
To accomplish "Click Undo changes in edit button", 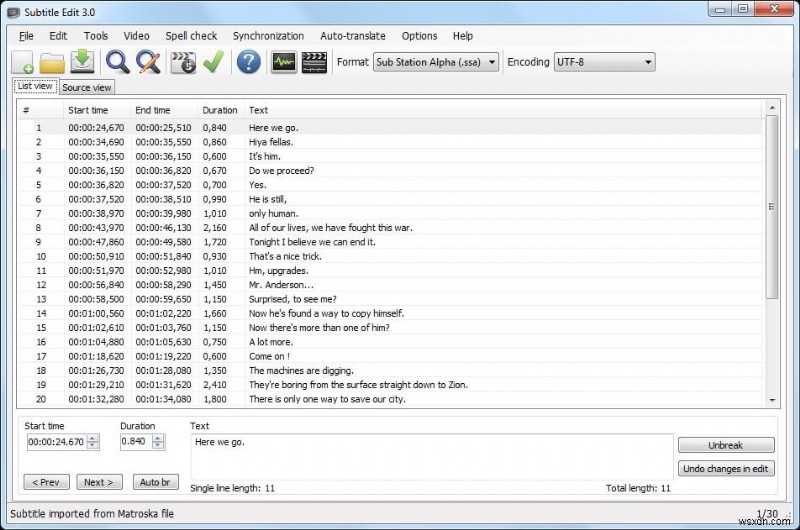I will pos(726,468).
